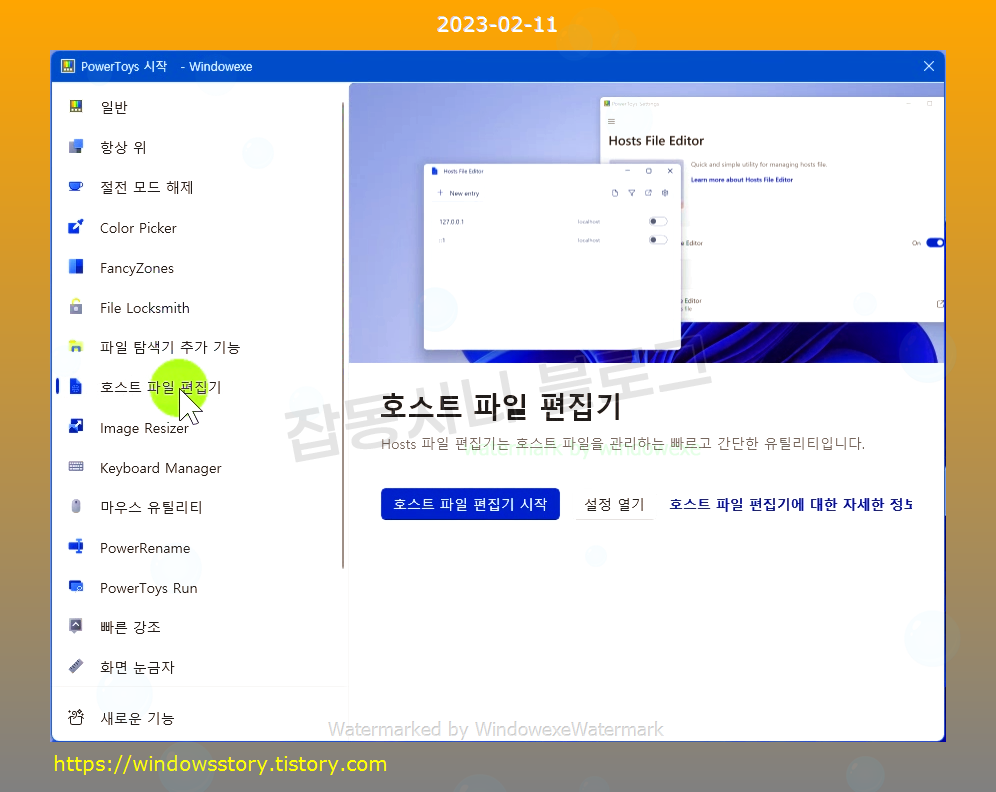Click the 빠른 강조 (Quick Accent) icon
The width and height of the screenshot is (996, 792).
point(76,626)
